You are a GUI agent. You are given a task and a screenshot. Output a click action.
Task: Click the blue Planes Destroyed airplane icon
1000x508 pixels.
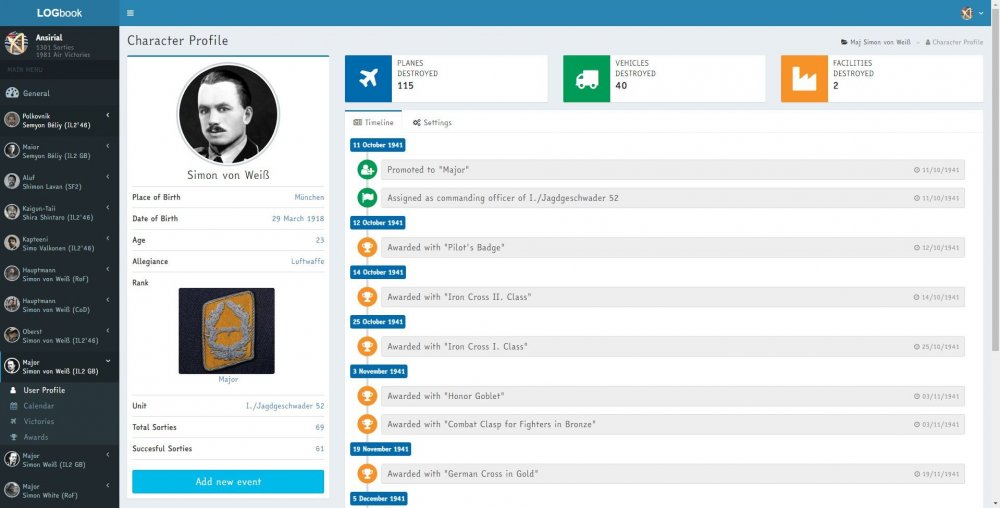(x=369, y=78)
